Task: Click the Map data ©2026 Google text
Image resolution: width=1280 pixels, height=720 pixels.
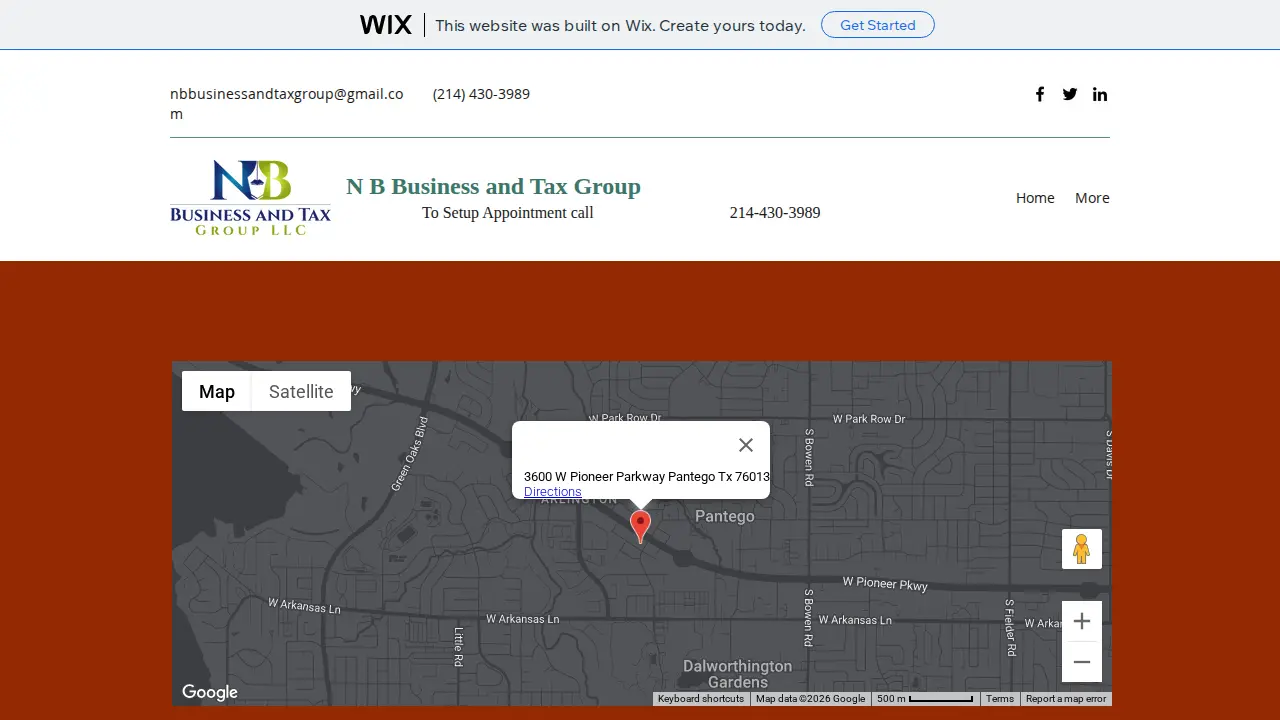Action: click(810, 699)
